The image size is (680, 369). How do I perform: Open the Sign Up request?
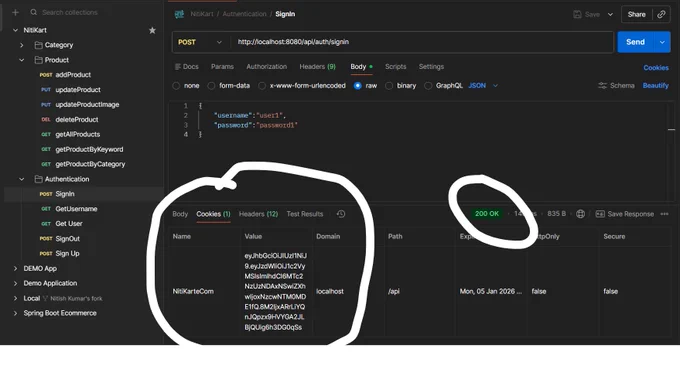[59, 253]
